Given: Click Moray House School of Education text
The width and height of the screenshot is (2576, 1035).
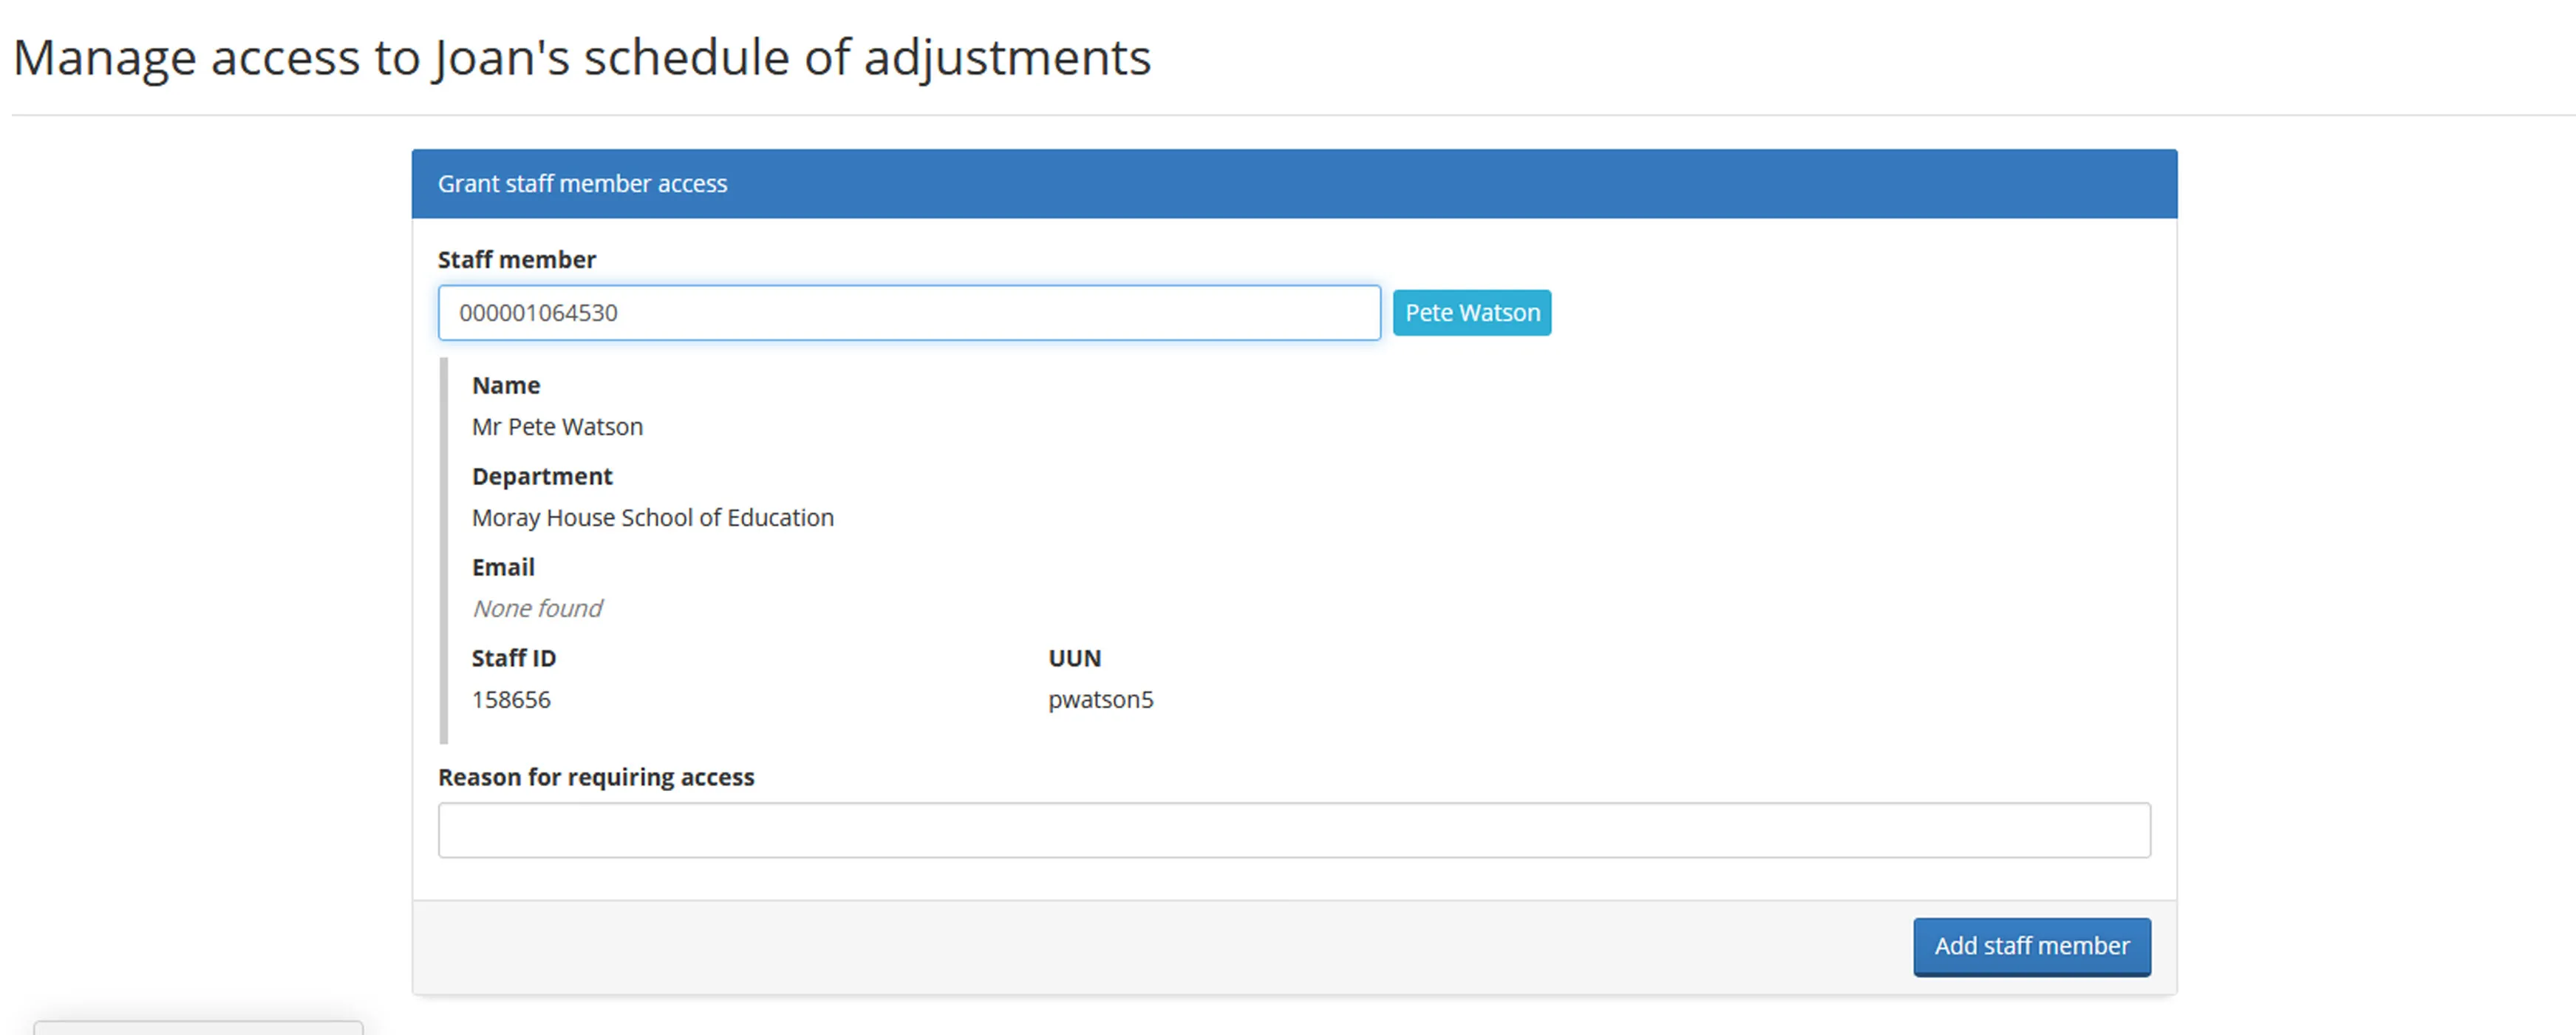Looking at the screenshot, I should (653, 517).
